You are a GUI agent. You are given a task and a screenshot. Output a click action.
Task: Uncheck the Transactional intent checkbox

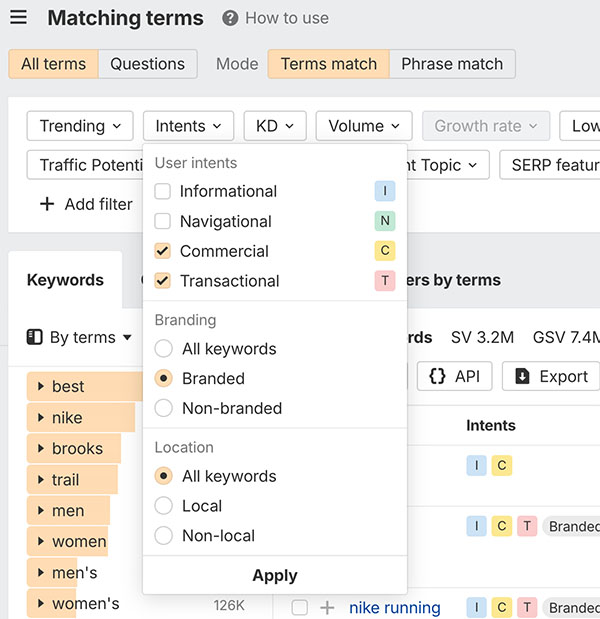(x=163, y=281)
